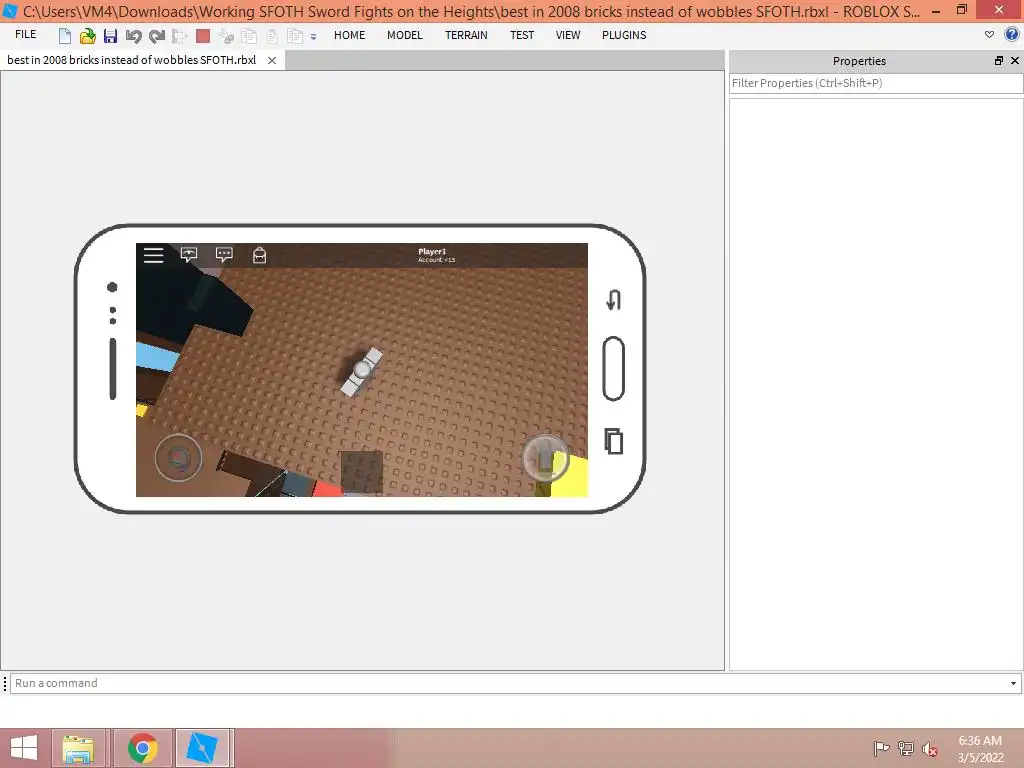Open the chat icon with three dots in game

224,255
